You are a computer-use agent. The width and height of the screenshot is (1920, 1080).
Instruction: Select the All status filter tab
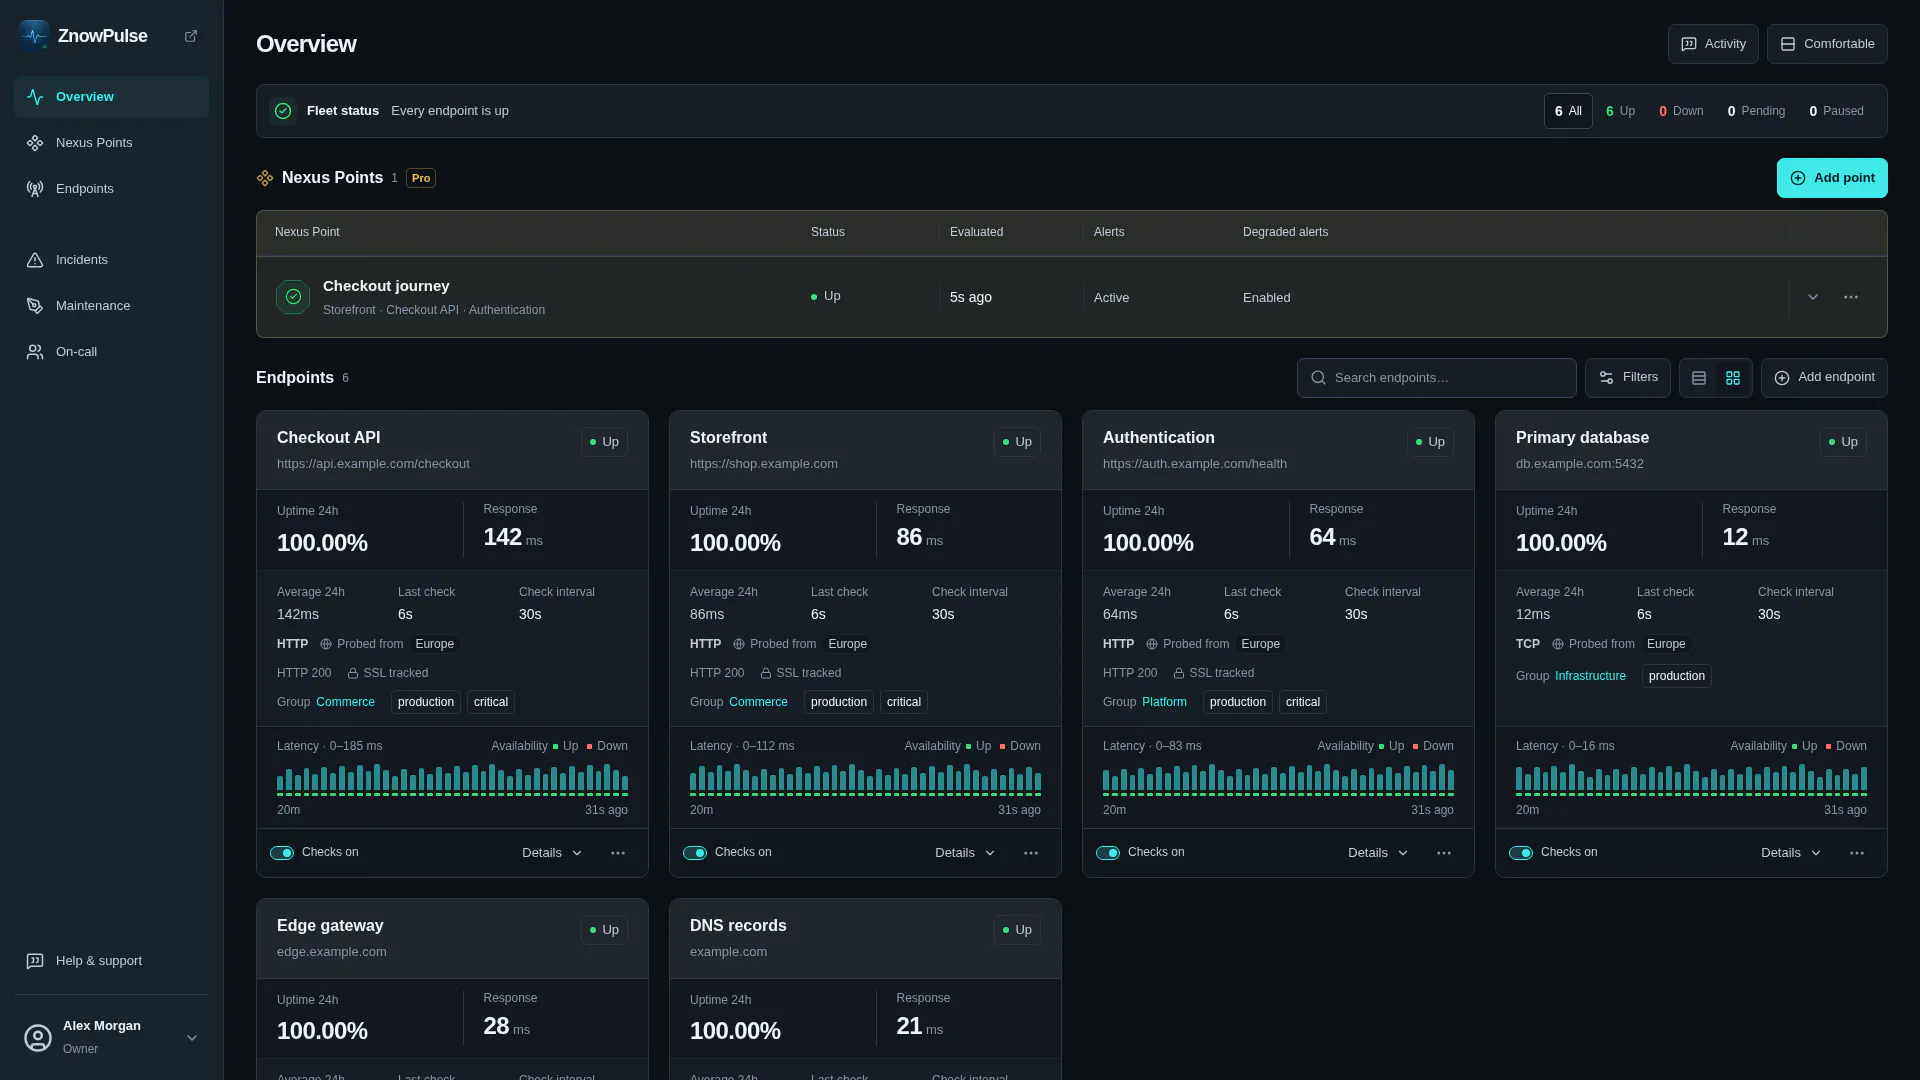pos(1568,111)
